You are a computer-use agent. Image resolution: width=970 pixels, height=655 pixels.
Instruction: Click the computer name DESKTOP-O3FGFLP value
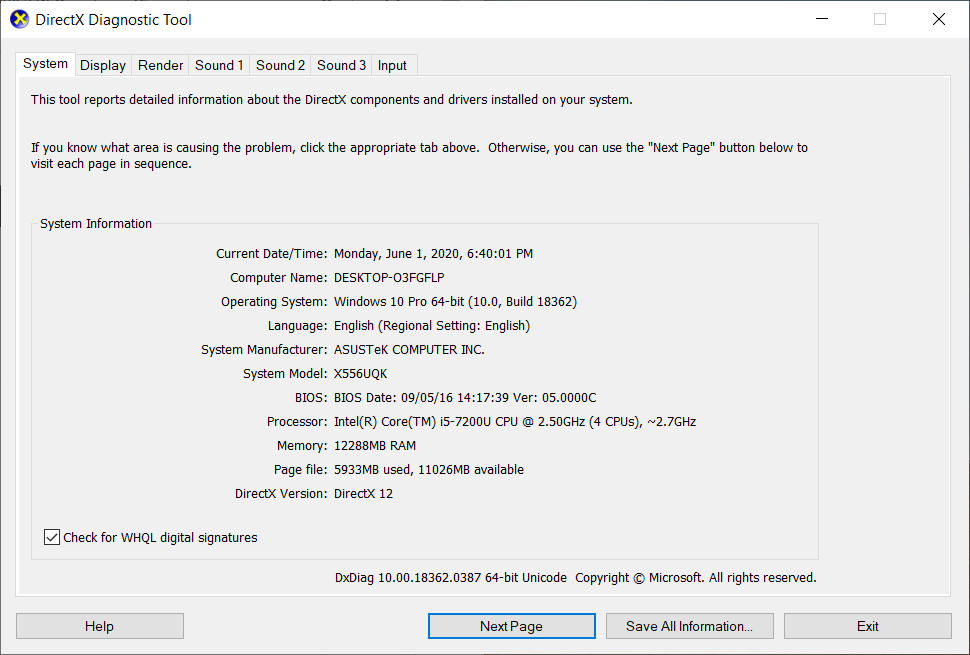(x=389, y=277)
